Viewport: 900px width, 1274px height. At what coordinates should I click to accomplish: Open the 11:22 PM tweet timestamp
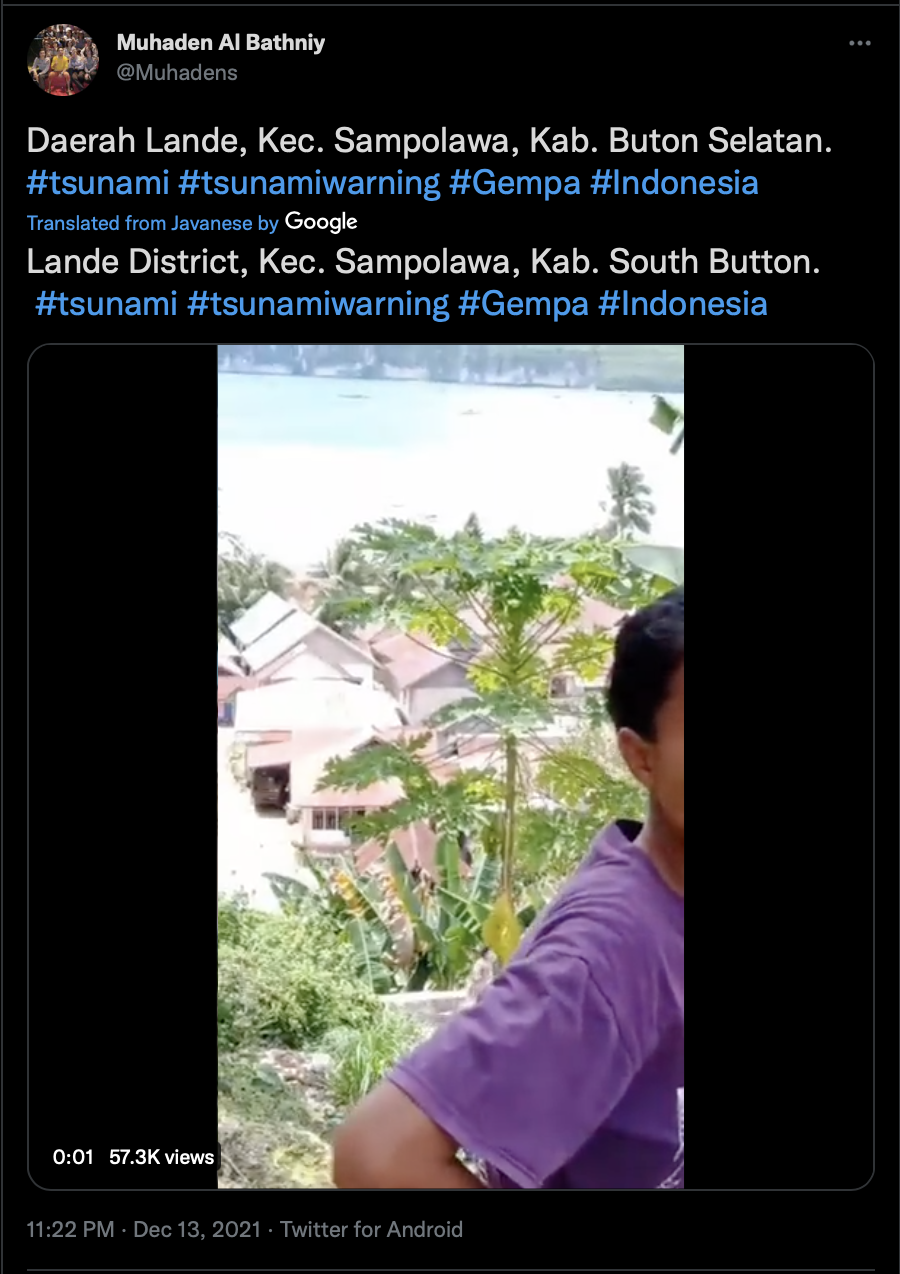(71, 1230)
